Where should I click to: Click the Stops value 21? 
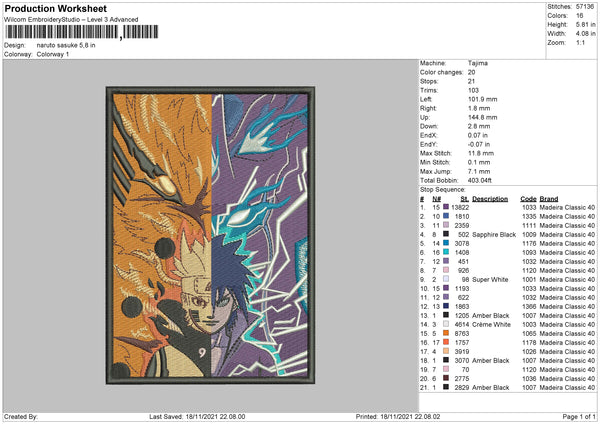coord(471,82)
